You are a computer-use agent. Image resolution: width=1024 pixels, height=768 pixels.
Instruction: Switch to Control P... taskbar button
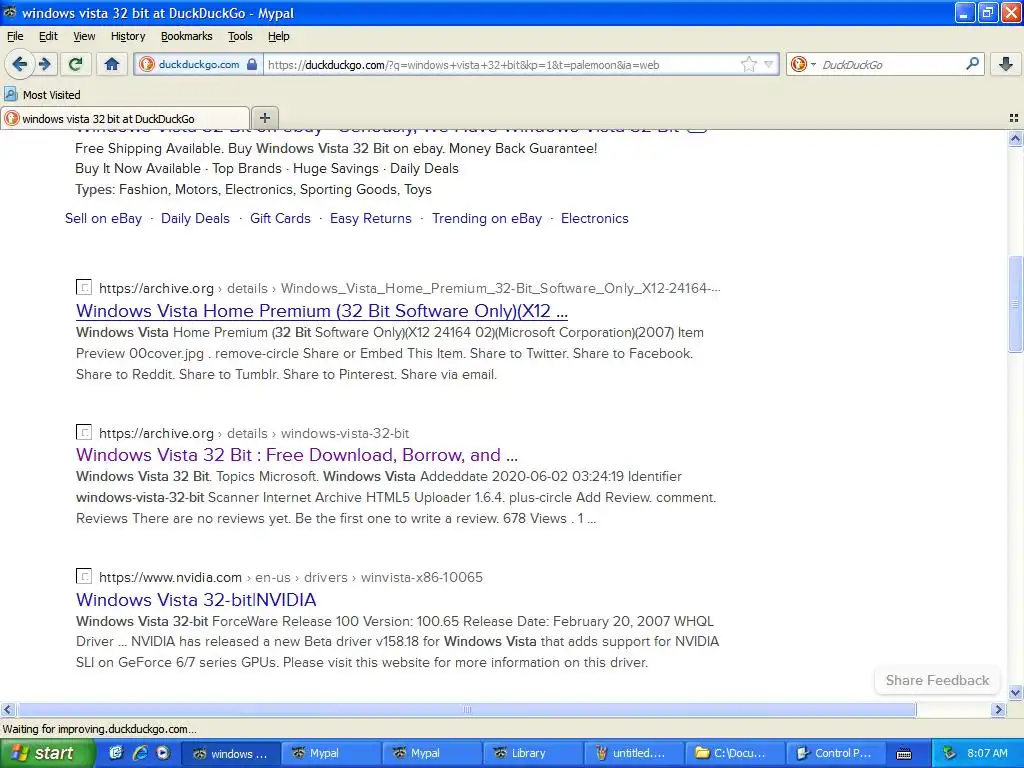[x=836, y=754]
